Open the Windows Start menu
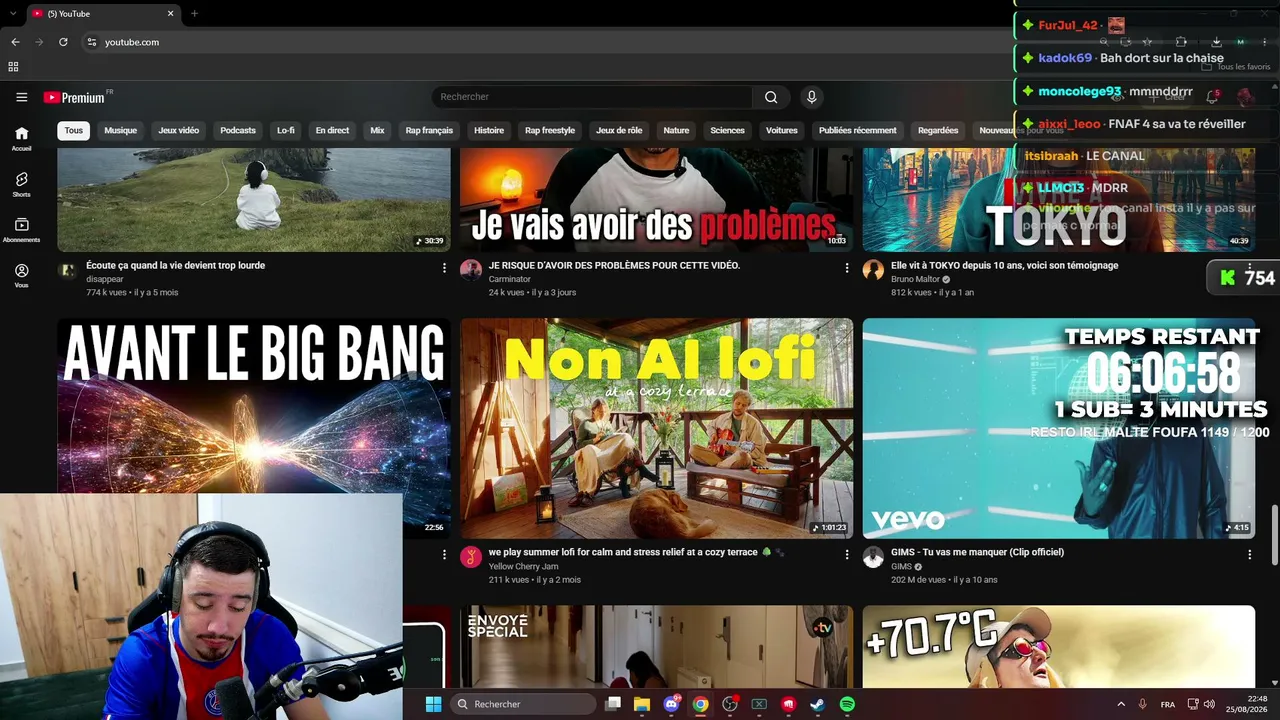This screenshot has width=1280, height=720. click(433, 704)
